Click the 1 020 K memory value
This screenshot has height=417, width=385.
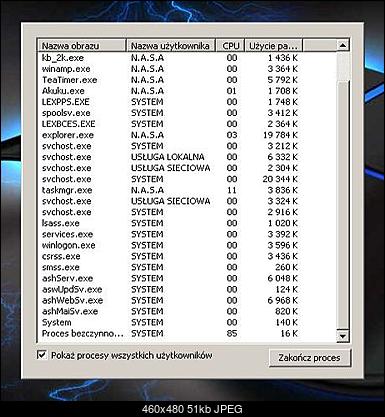click(283, 223)
